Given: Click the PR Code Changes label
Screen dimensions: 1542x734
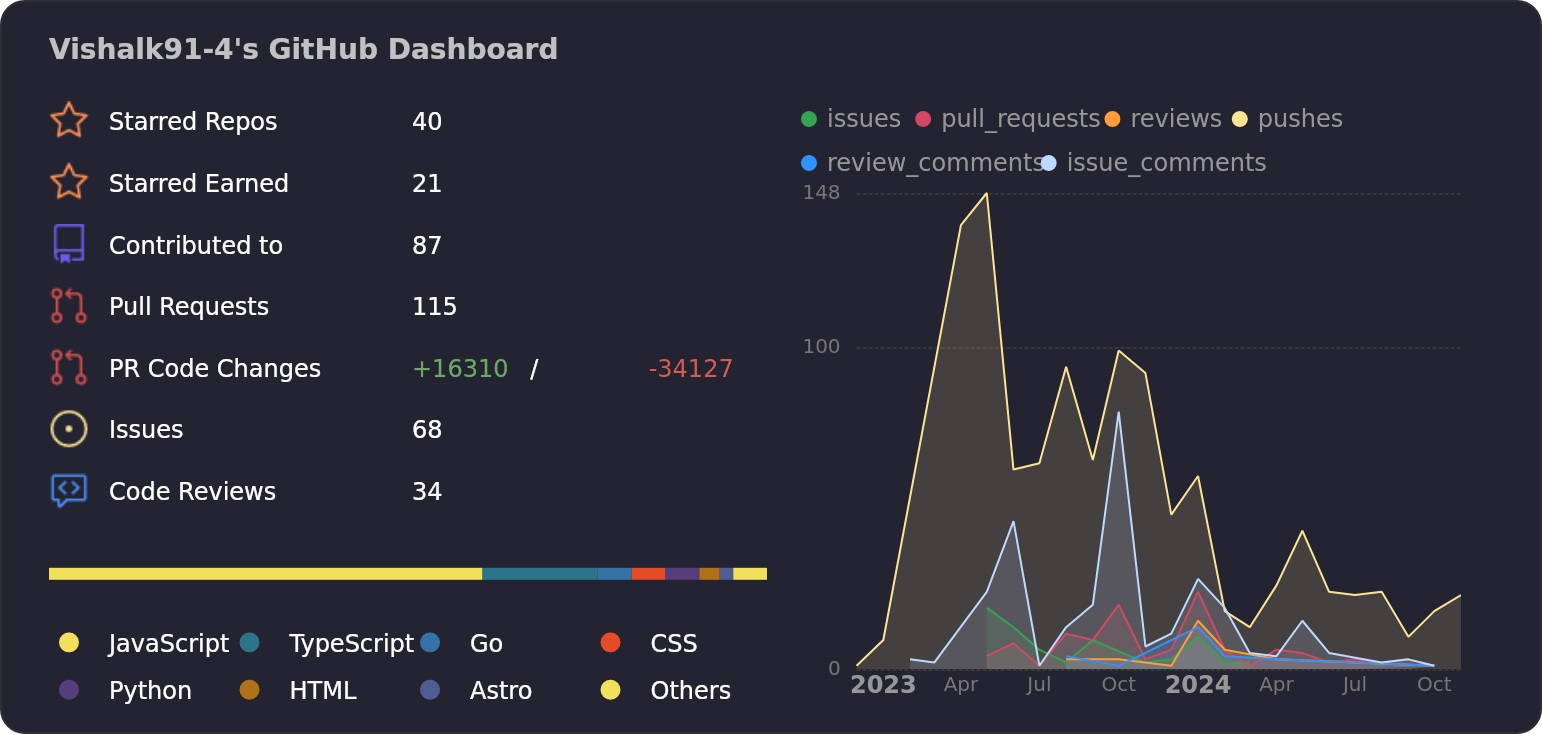Looking at the screenshot, I should pyautogui.click(x=215, y=369).
